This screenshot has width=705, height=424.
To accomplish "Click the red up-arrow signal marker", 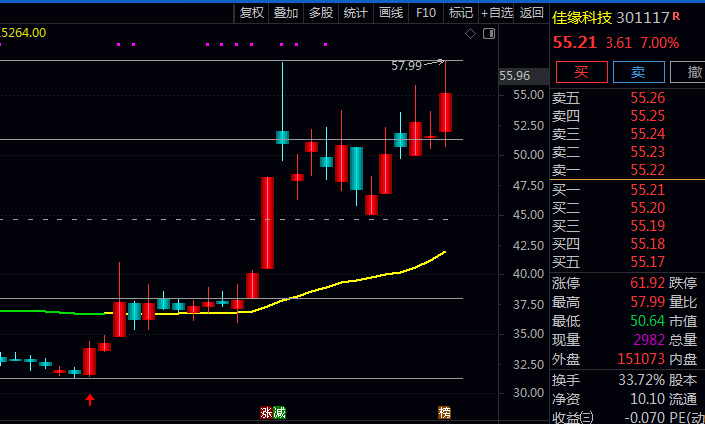I will point(90,399).
